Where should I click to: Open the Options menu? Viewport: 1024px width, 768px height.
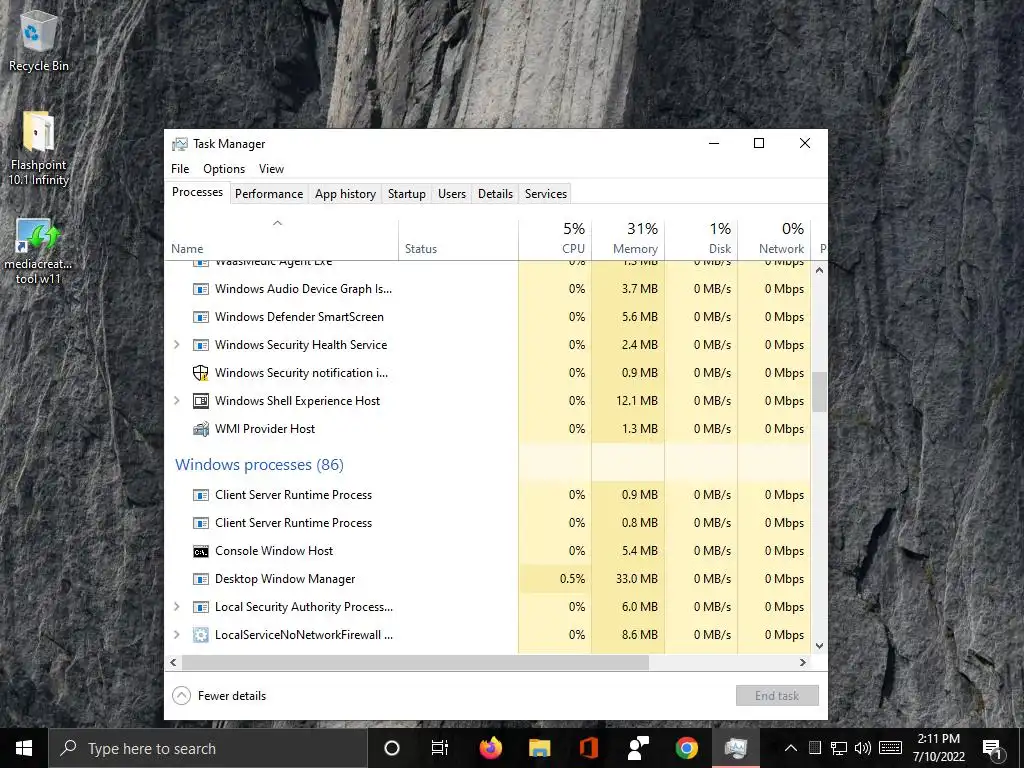(x=224, y=169)
